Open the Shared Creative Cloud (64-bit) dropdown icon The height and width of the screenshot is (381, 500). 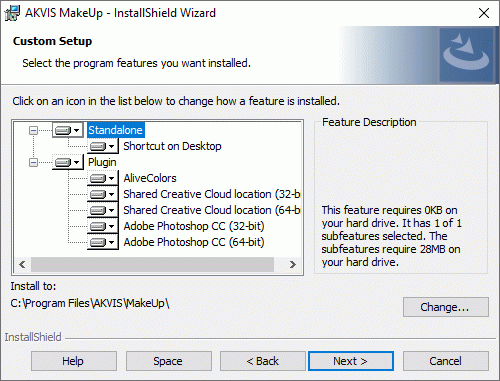click(103, 210)
